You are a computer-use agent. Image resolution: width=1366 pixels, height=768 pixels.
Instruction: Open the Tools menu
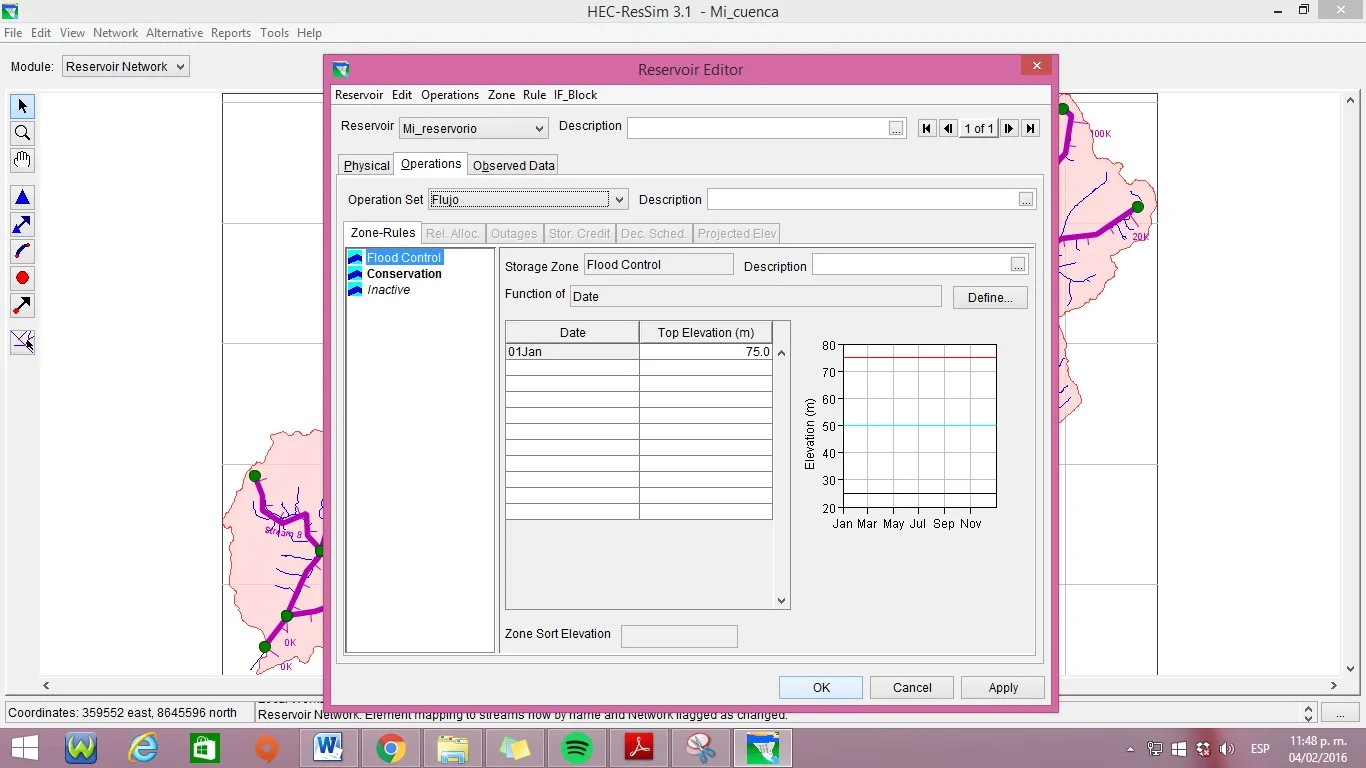pyautogui.click(x=275, y=33)
